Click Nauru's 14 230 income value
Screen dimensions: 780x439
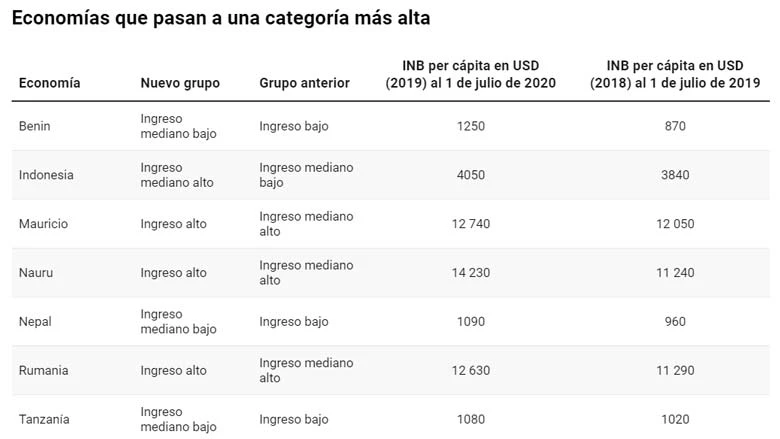470,273
